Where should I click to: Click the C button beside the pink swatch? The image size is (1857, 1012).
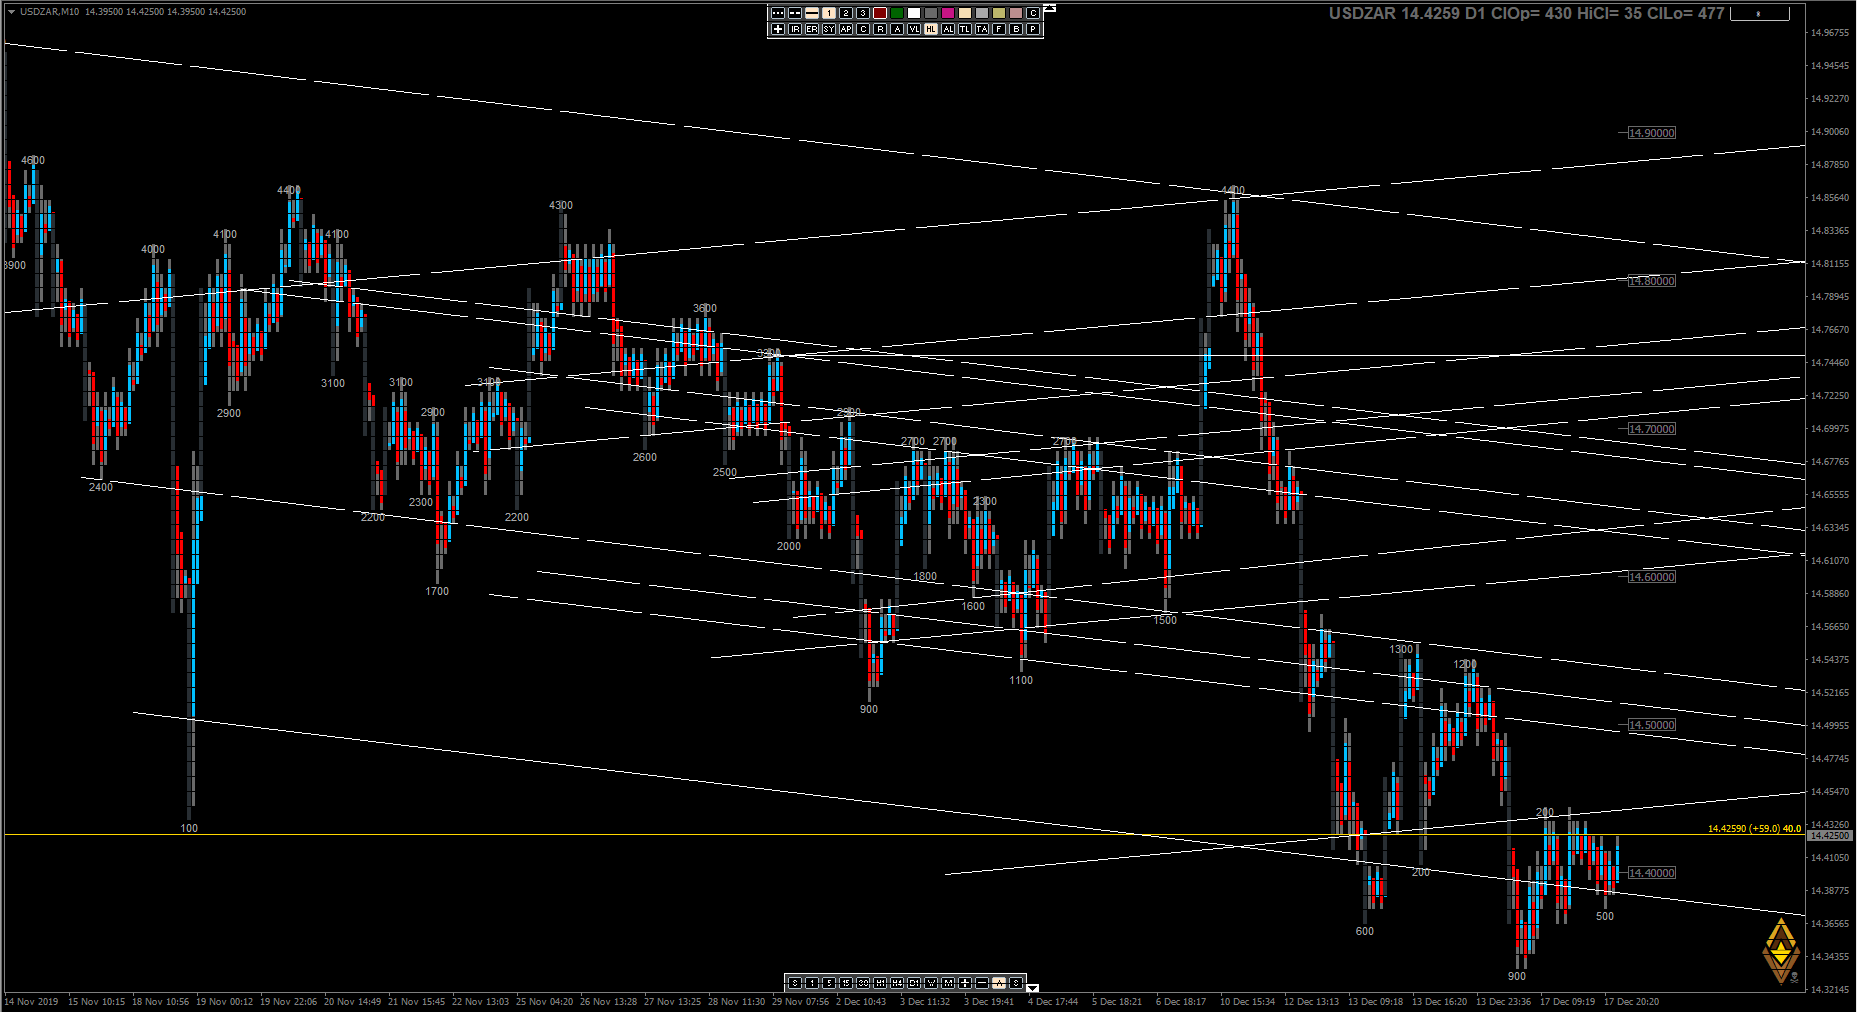[x=1033, y=13]
